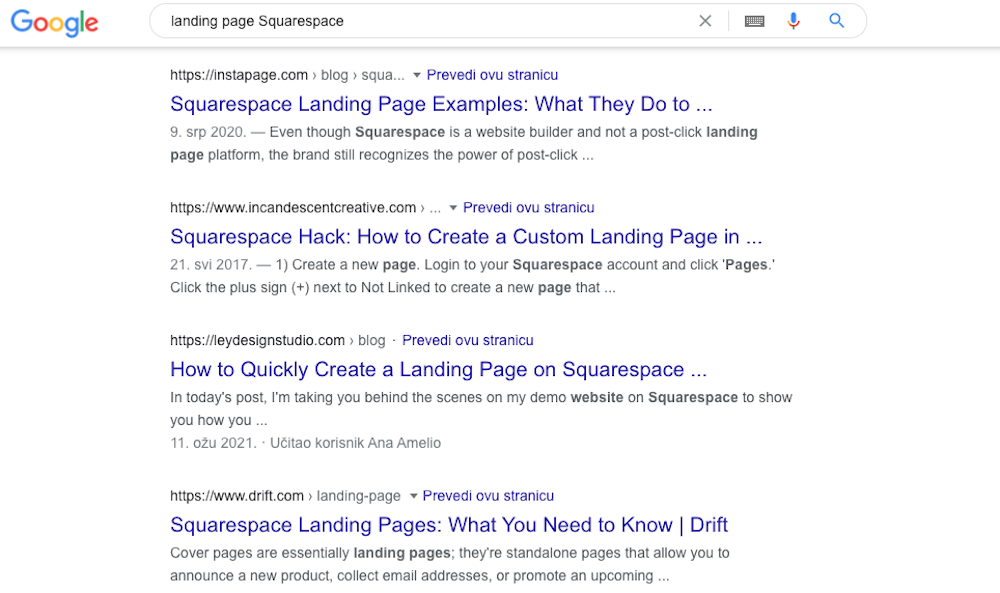Image resolution: width=1000 pixels, height=593 pixels.
Task: Expand the dropdown arrow next to incandescentcreative.com URL
Action: [453, 208]
